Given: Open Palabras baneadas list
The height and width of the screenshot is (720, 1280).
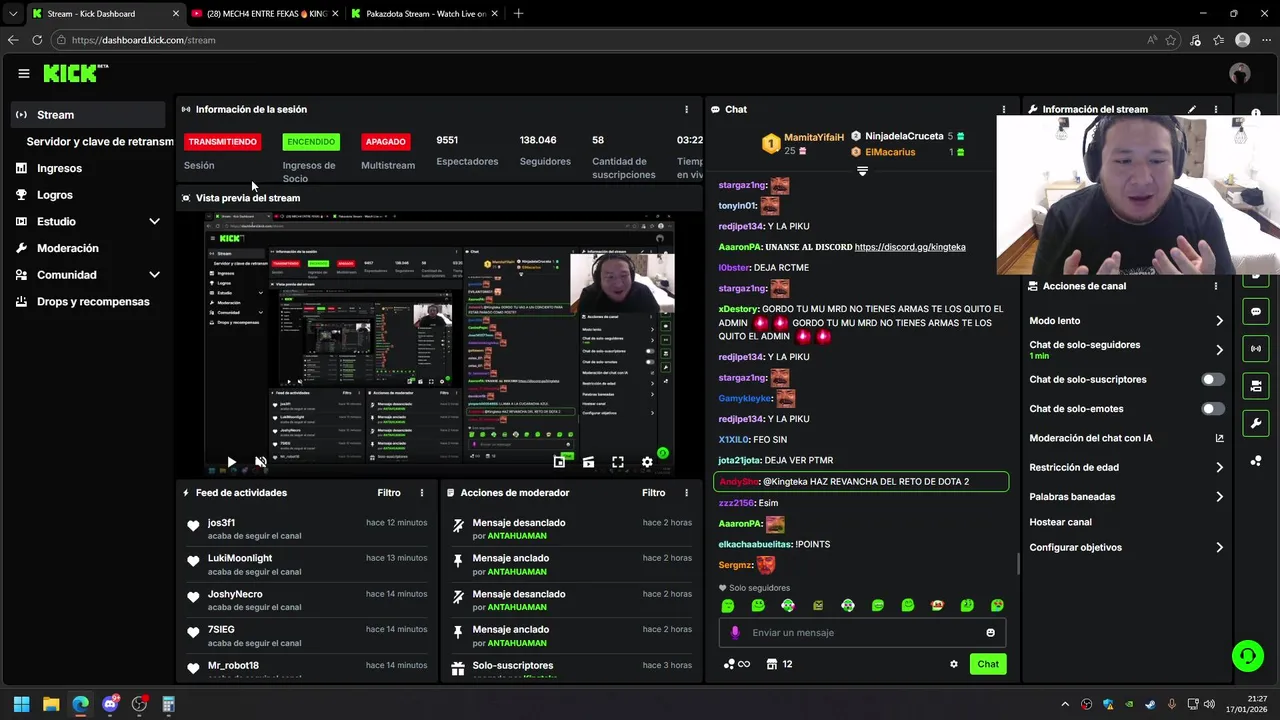Looking at the screenshot, I should (x=1126, y=497).
